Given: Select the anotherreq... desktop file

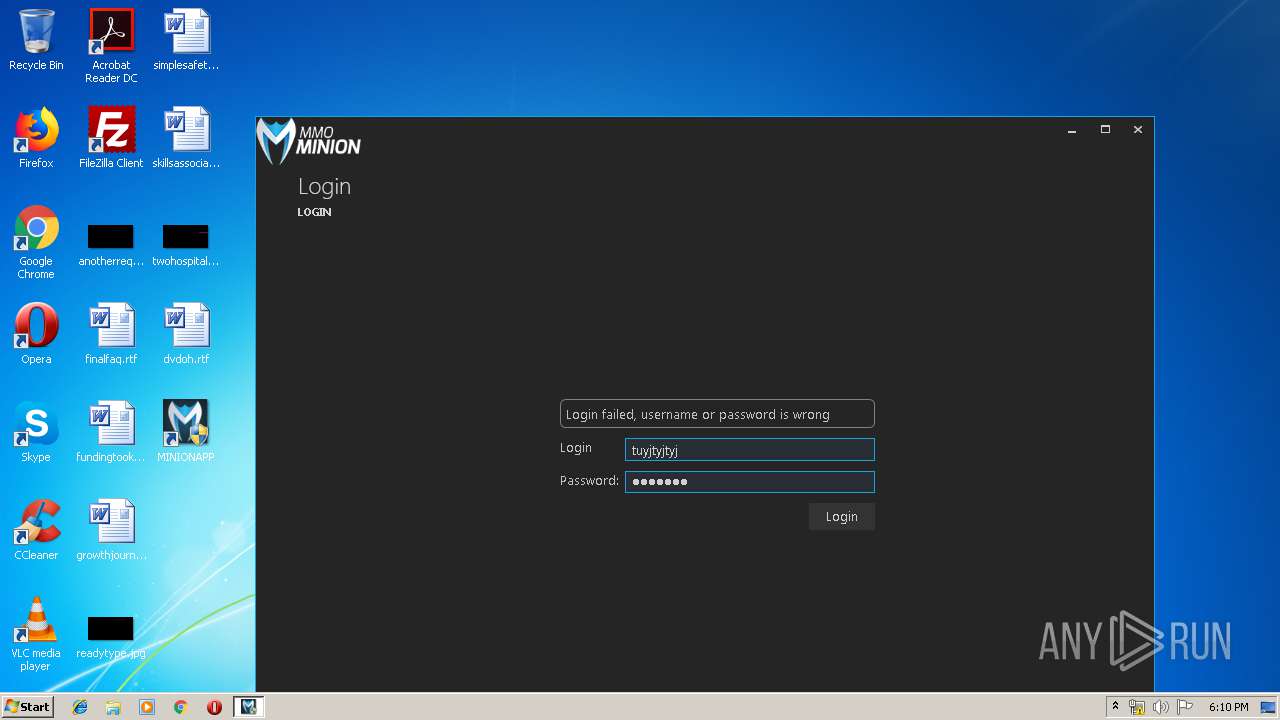Looking at the screenshot, I should (x=111, y=245).
